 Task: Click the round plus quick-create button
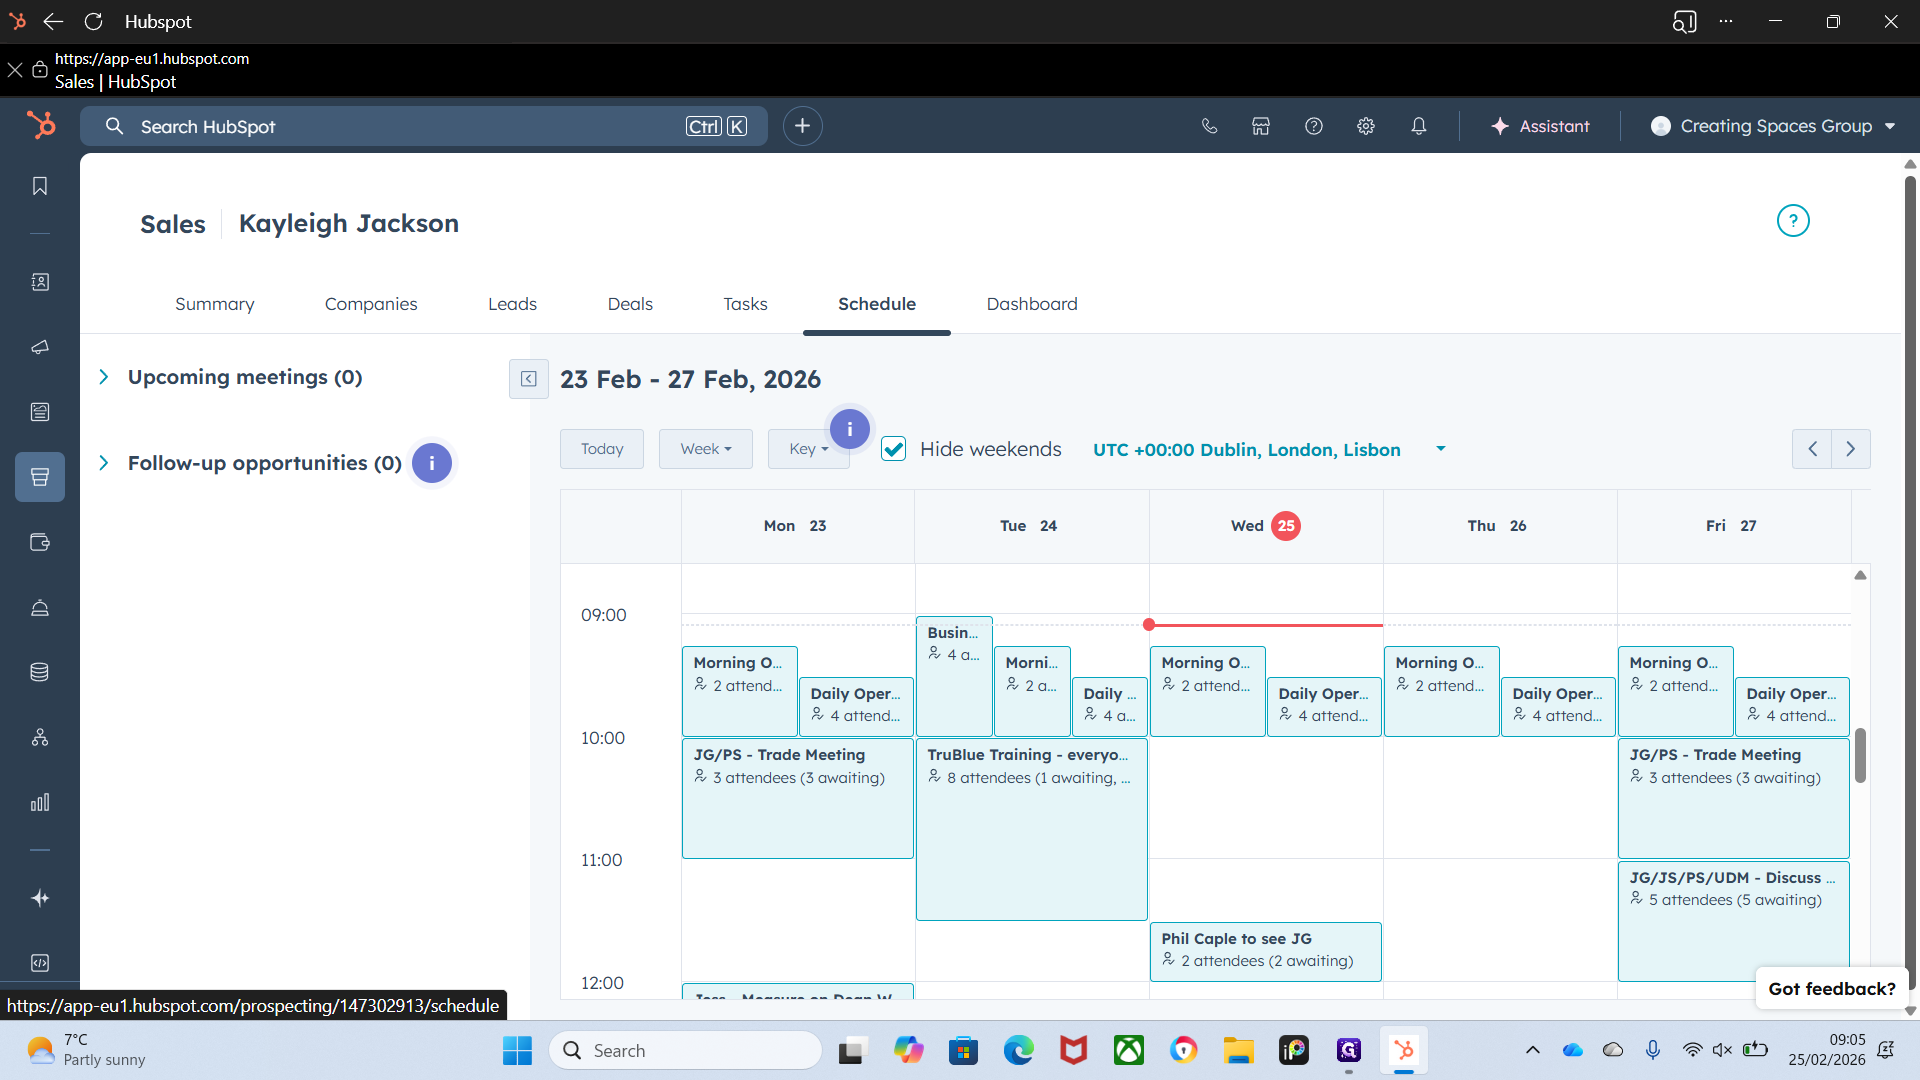click(x=802, y=126)
